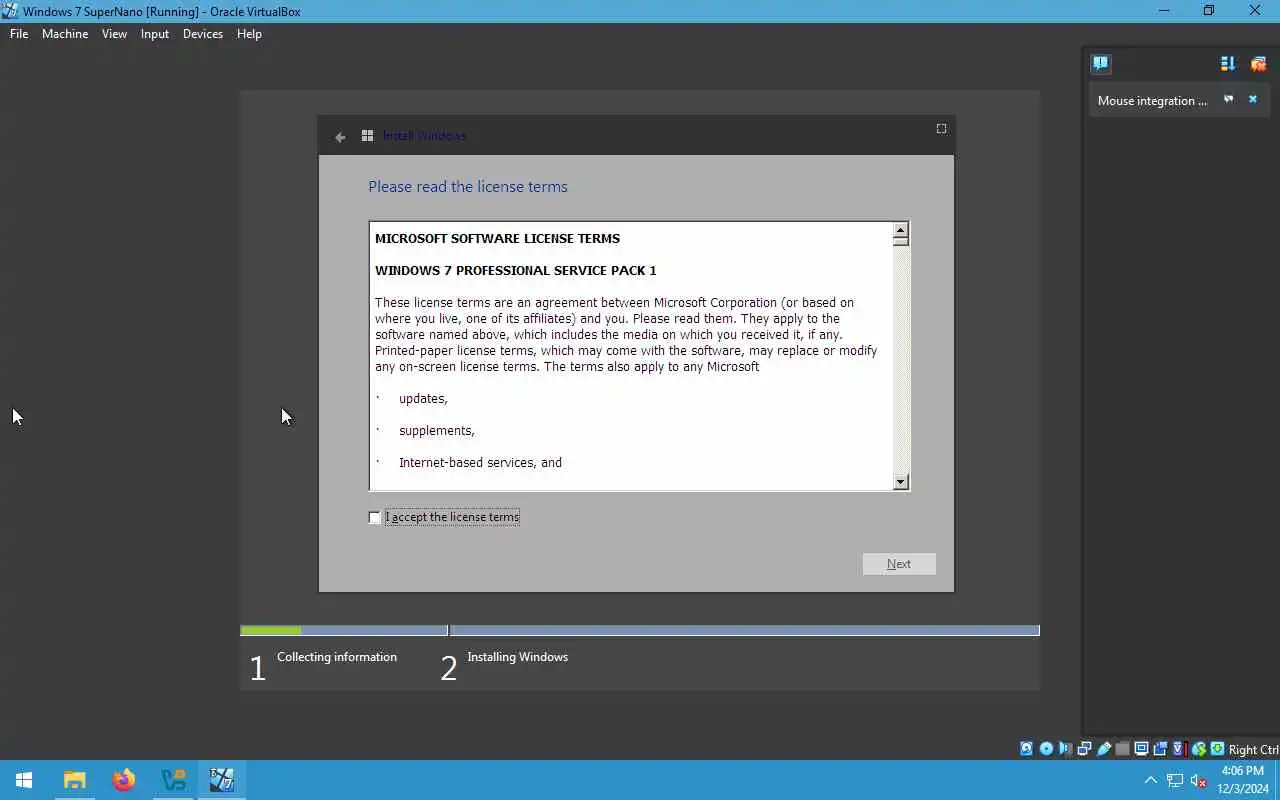Click the license text scroll down arrow

pyautogui.click(x=901, y=482)
